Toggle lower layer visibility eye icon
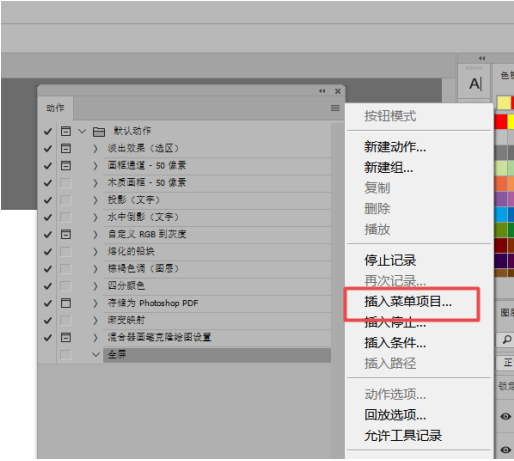 pyautogui.click(x=505, y=450)
